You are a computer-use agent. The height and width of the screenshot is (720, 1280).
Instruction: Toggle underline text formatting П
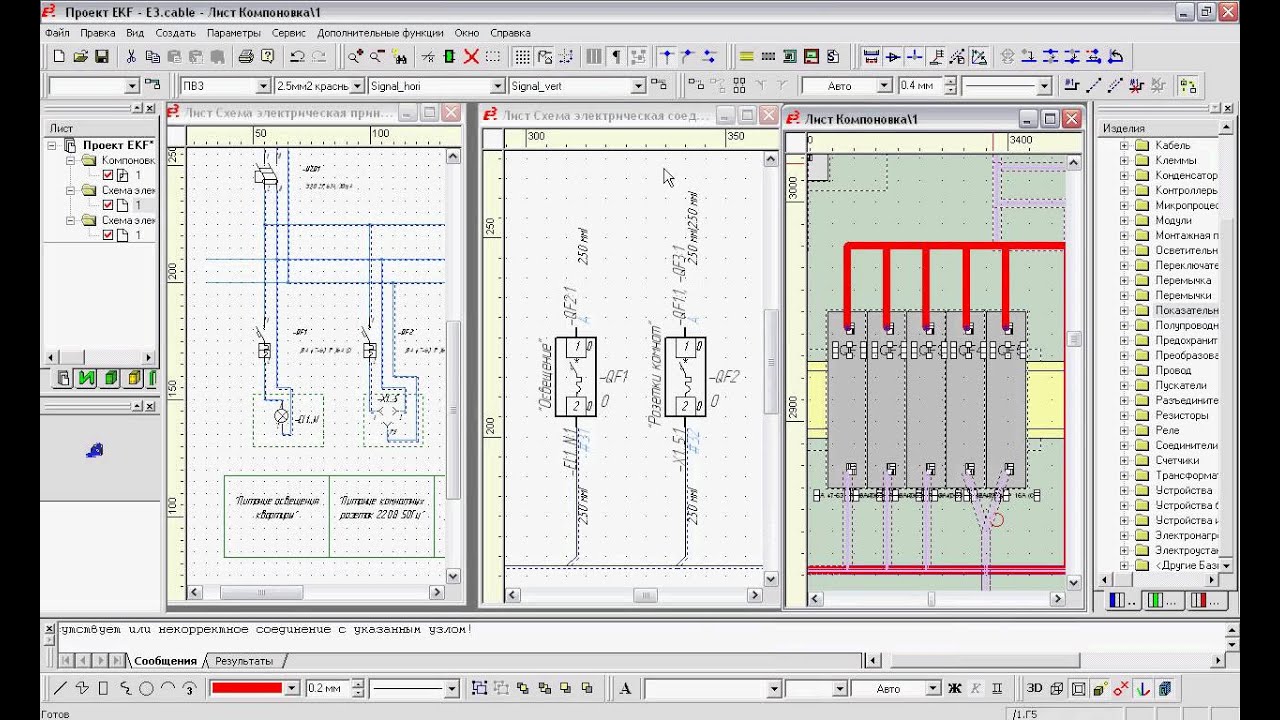(x=997, y=688)
